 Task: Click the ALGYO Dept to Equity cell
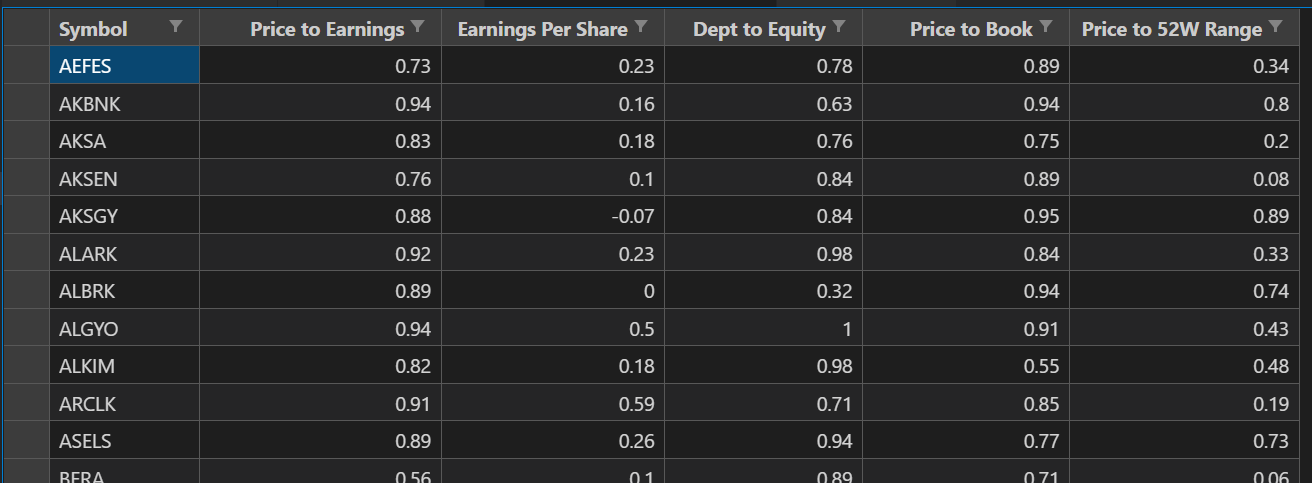pyautogui.click(x=763, y=329)
